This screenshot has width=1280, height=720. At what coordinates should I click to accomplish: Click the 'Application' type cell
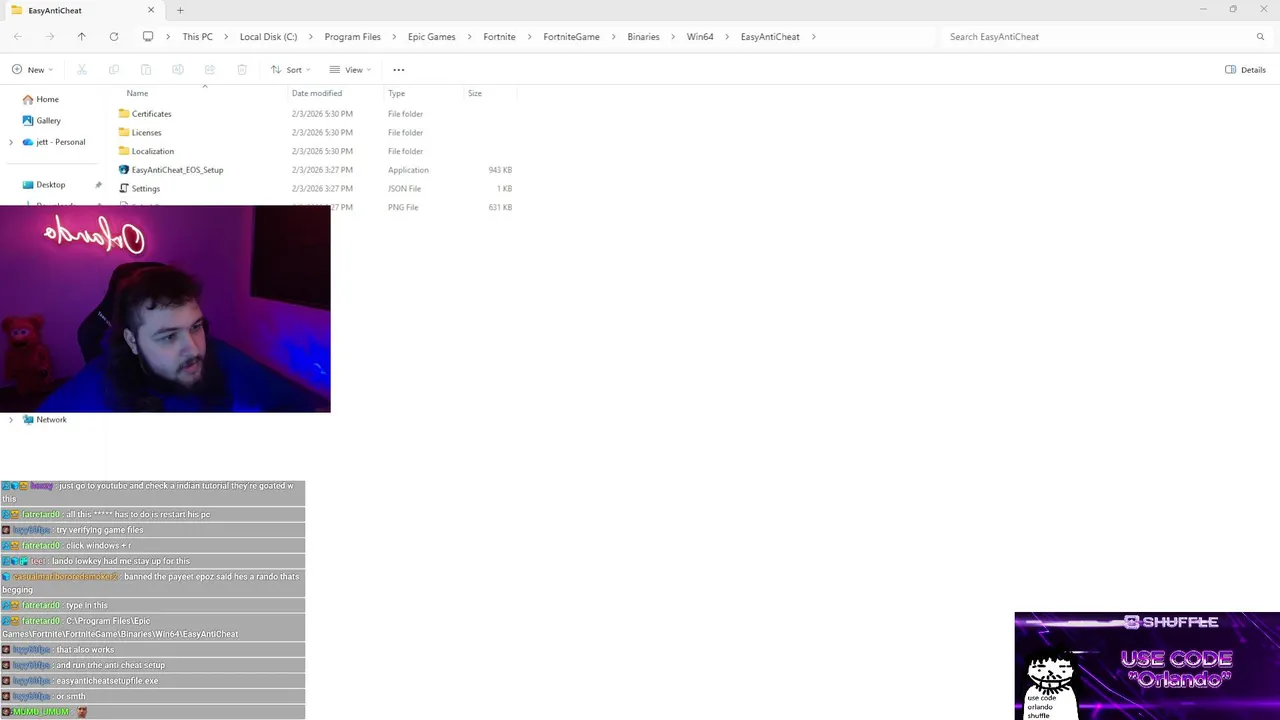point(408,170)
